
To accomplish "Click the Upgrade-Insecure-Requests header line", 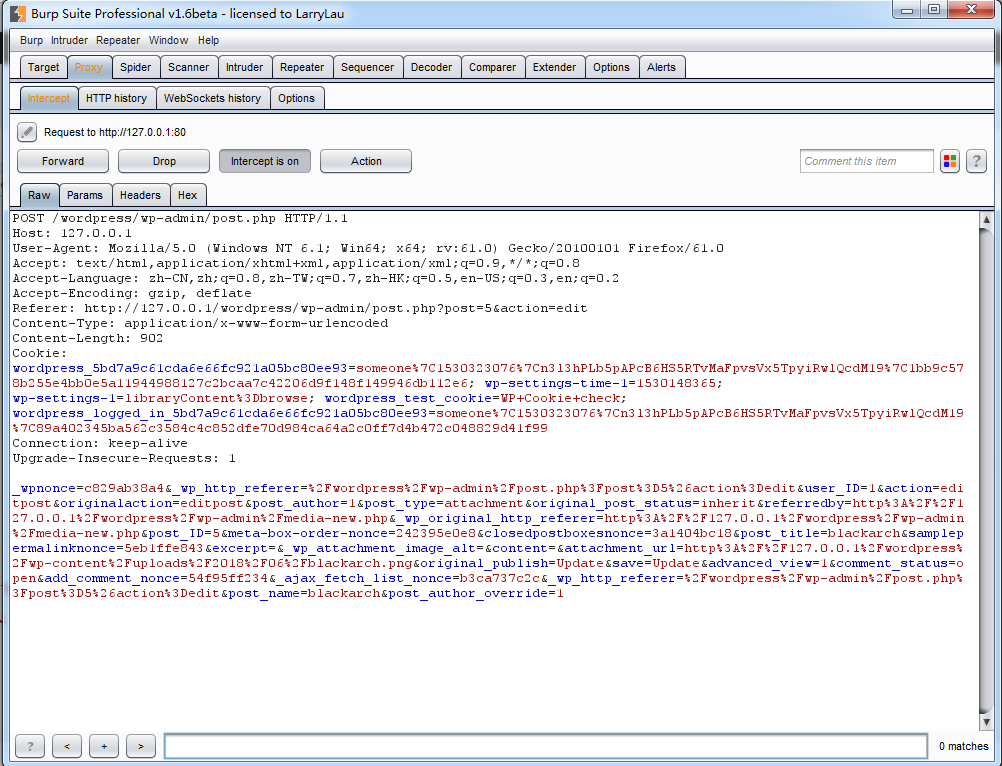I will (x=124, y=459).
